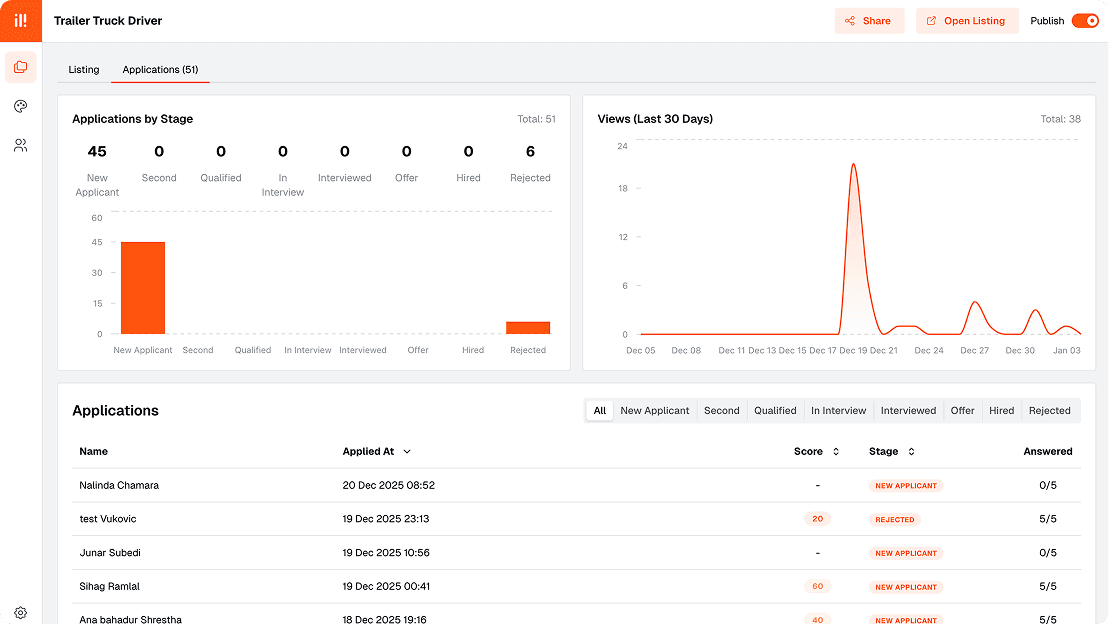This screenshot has width=1109, height=624.
Task: Click the Open Listing button
Action: pos(967,20)
